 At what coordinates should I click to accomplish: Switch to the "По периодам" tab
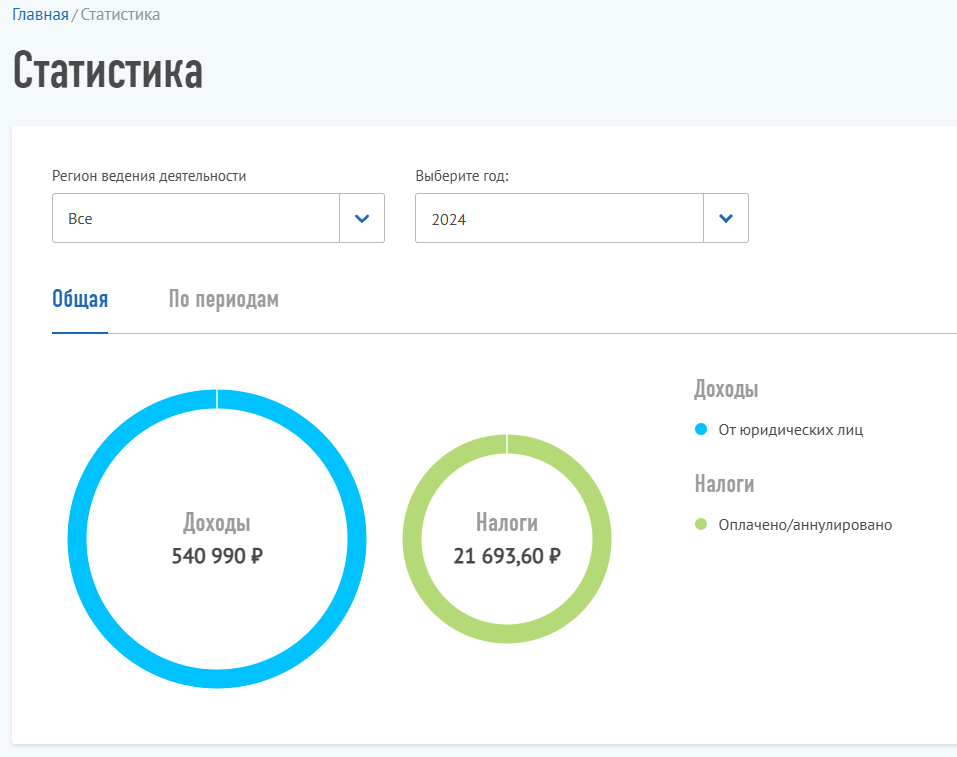point(222,298)
